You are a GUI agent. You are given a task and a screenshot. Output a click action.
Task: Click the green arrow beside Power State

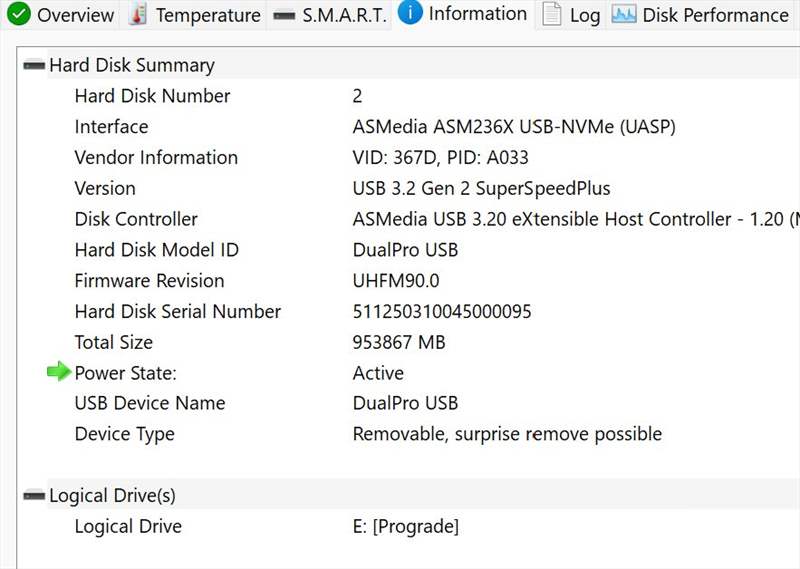(59, 372)
